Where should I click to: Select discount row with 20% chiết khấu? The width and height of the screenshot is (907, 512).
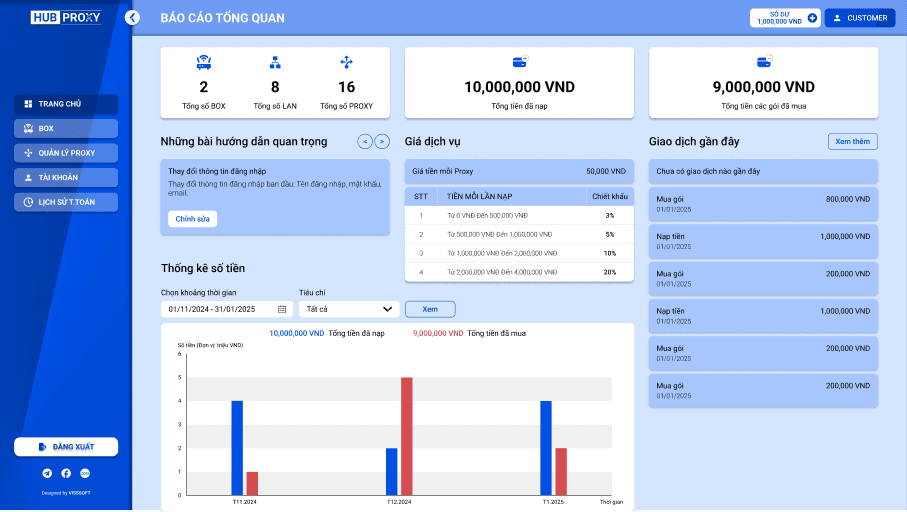point(519,272)
